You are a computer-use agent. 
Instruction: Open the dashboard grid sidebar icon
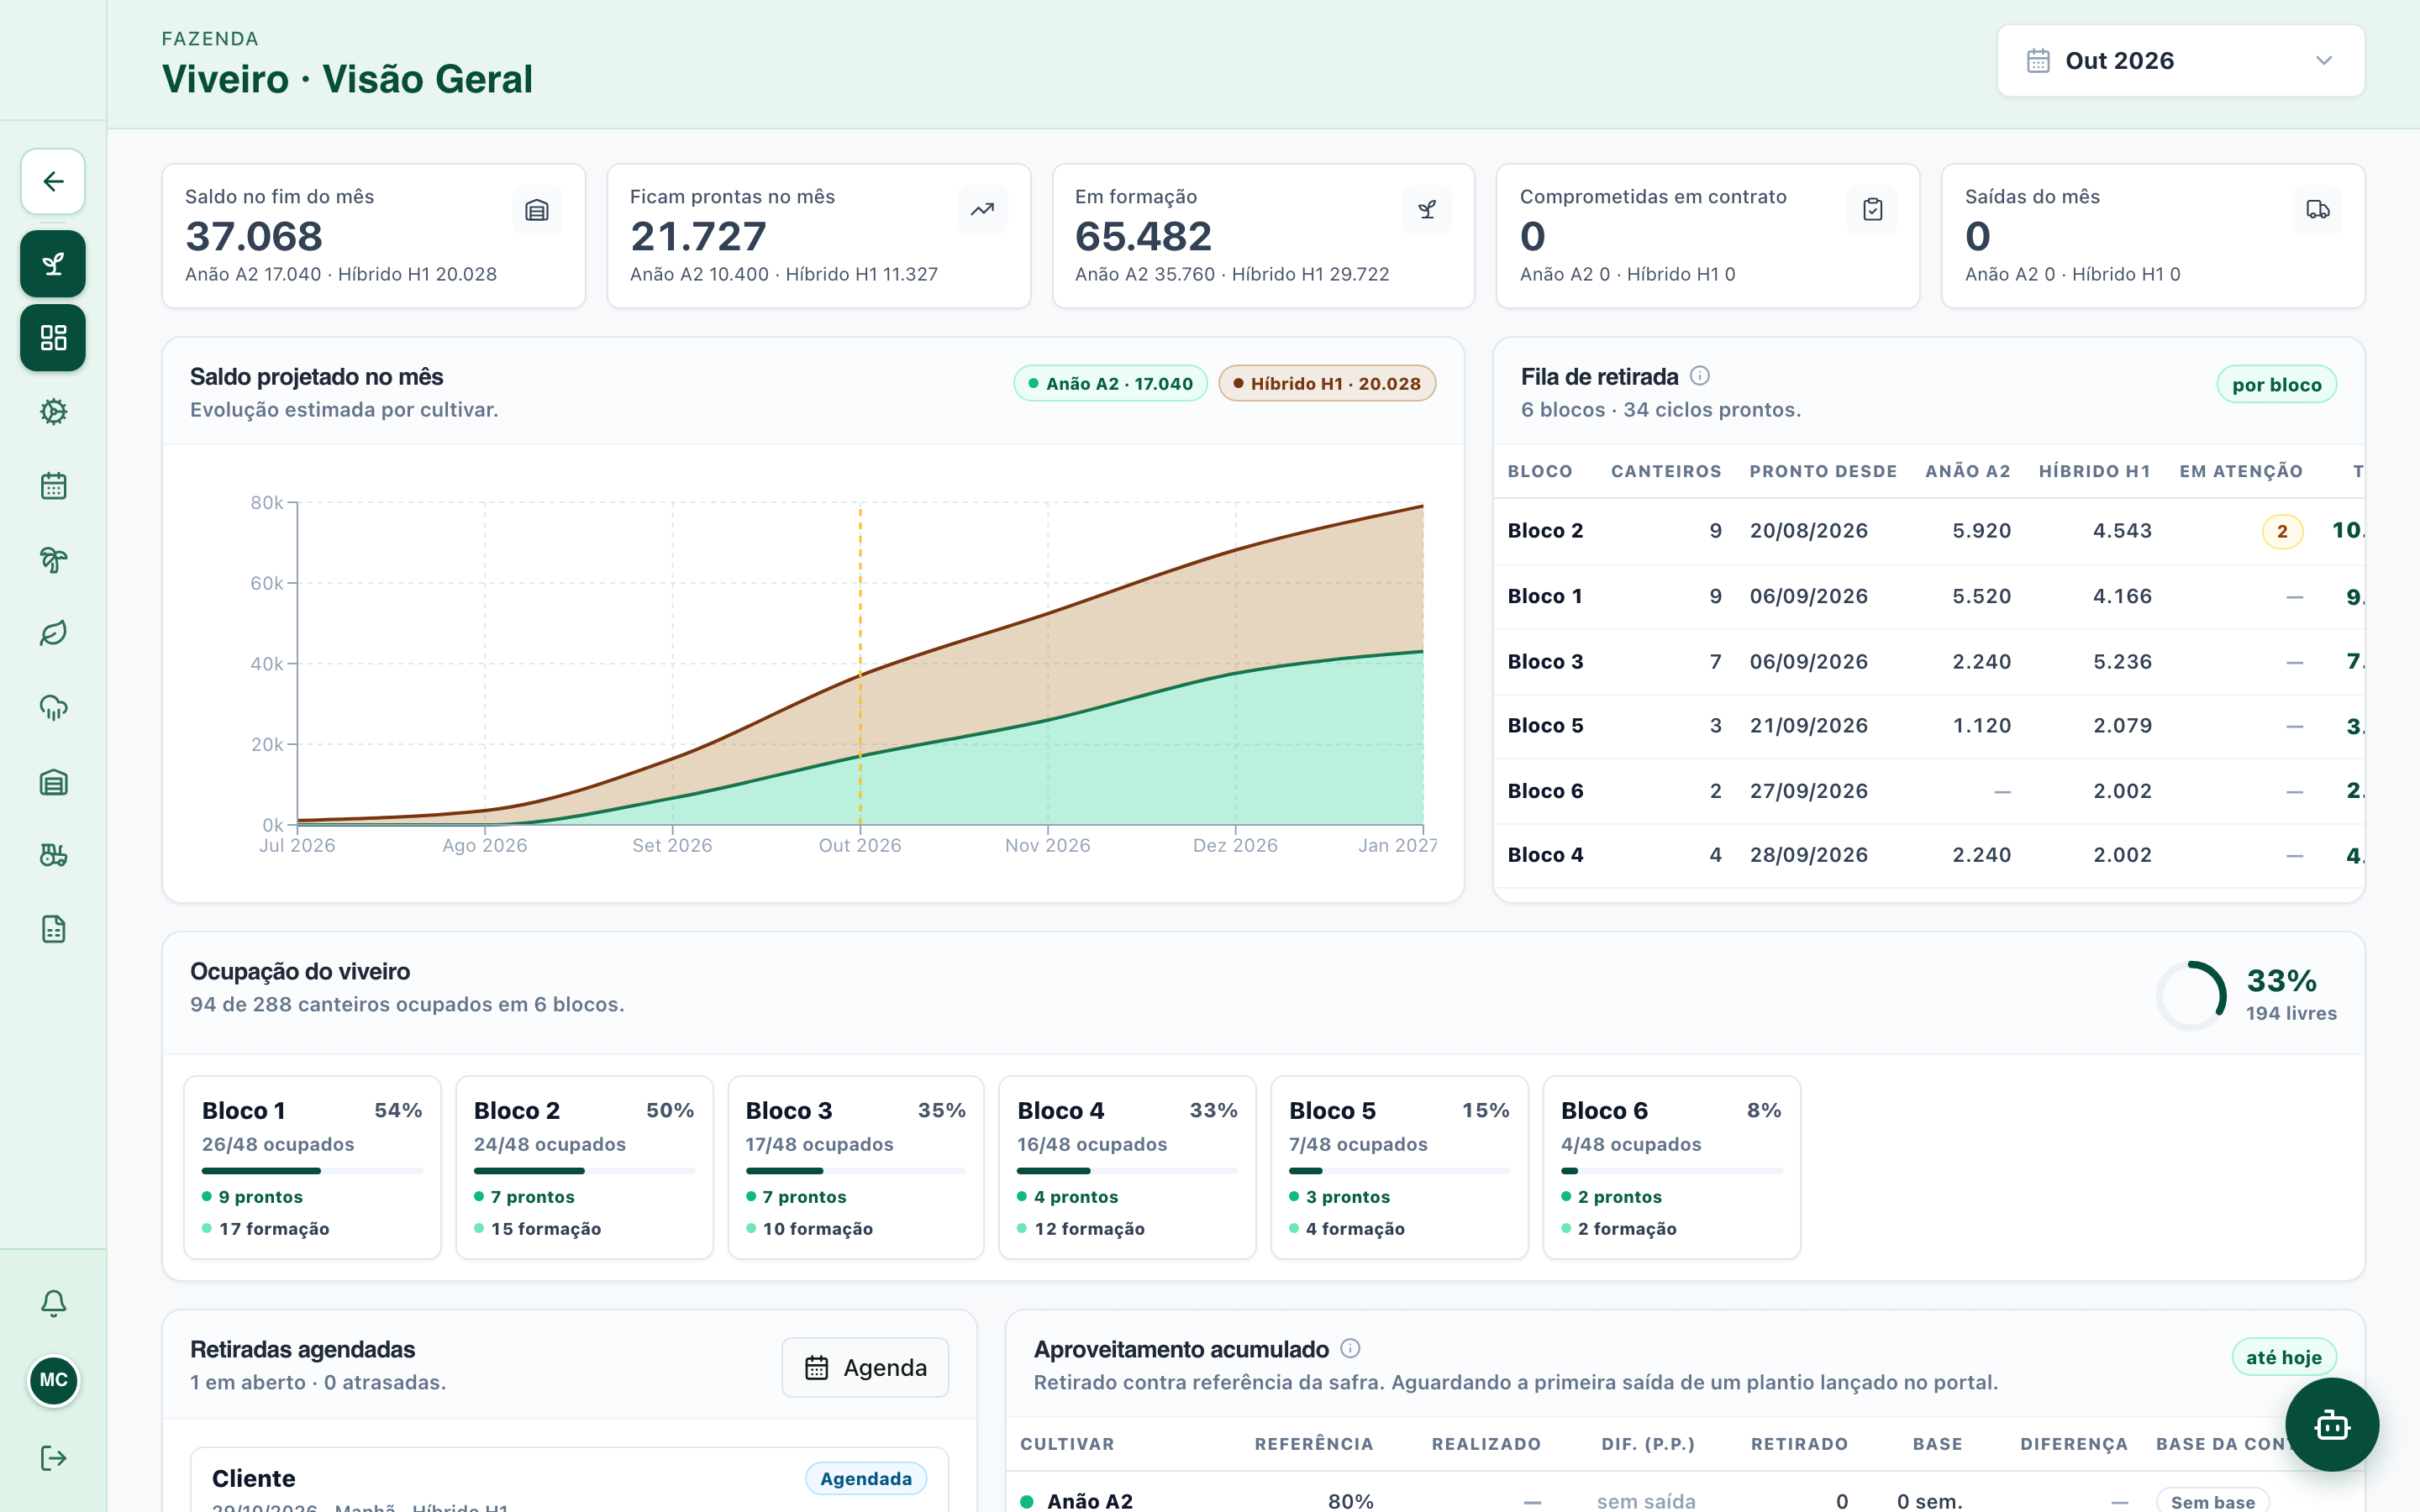point(53,338)
